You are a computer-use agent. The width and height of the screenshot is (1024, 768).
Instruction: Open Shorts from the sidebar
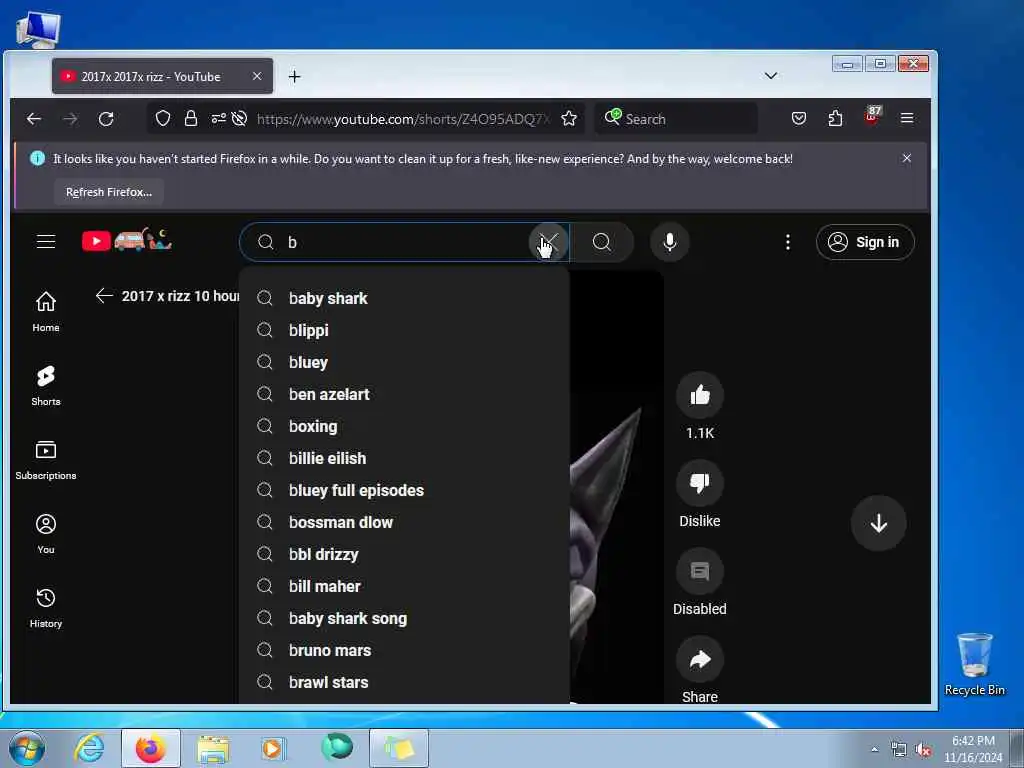[46, 385]
